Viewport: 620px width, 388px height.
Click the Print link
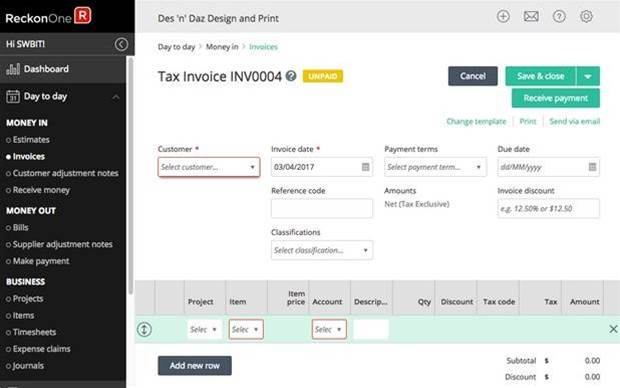pyautogui.click(x=528, y=121)
